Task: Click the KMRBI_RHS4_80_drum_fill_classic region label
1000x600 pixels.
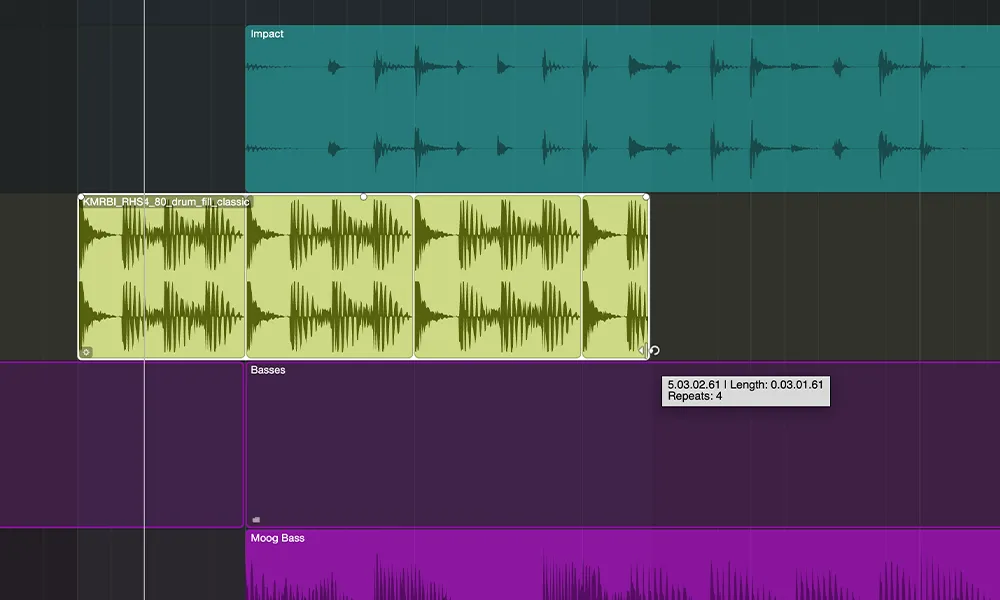Action: [166, 201]
